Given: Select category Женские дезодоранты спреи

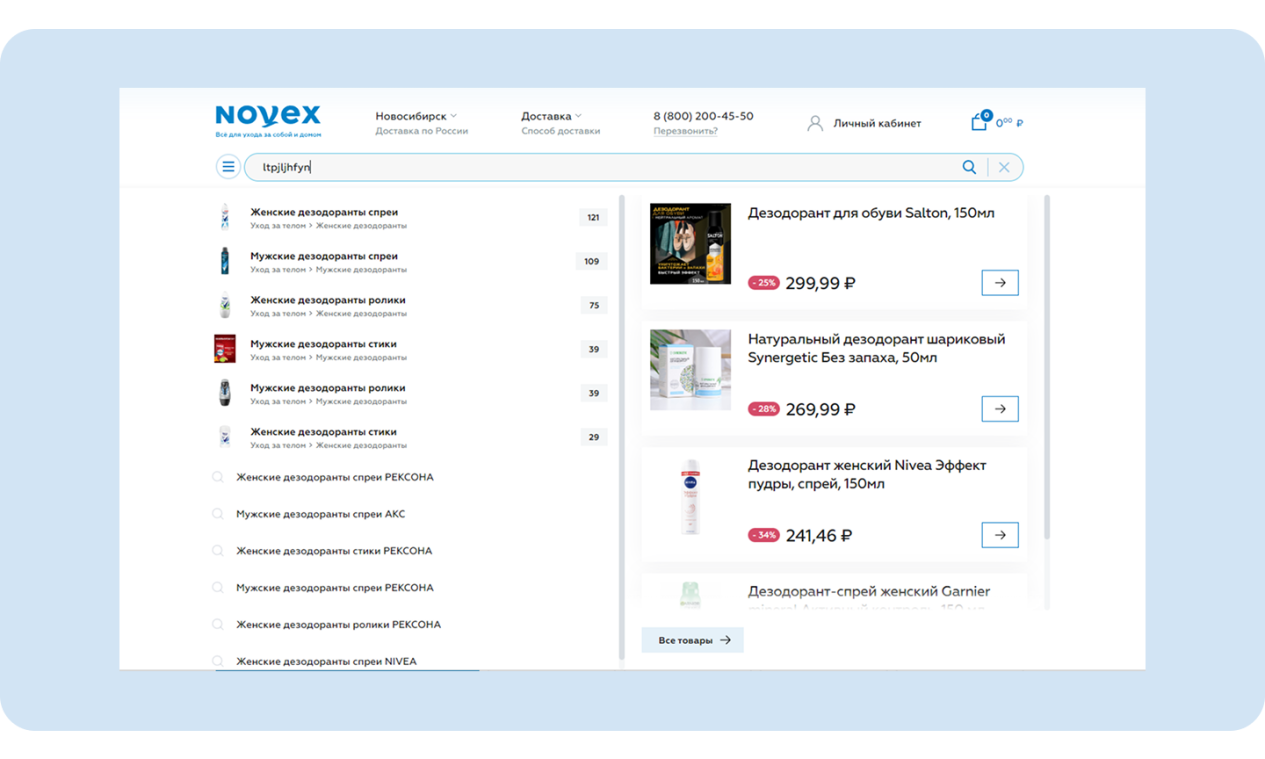Looking at the screenshot, I should tap(324, 212).
